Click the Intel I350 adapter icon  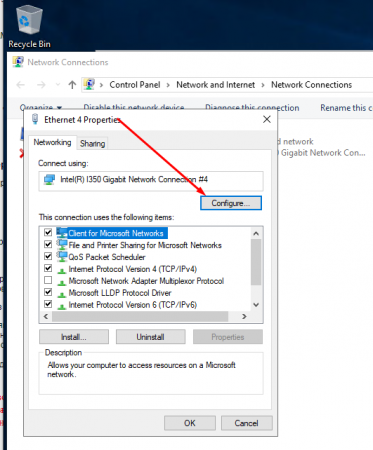tap(49, 180)
